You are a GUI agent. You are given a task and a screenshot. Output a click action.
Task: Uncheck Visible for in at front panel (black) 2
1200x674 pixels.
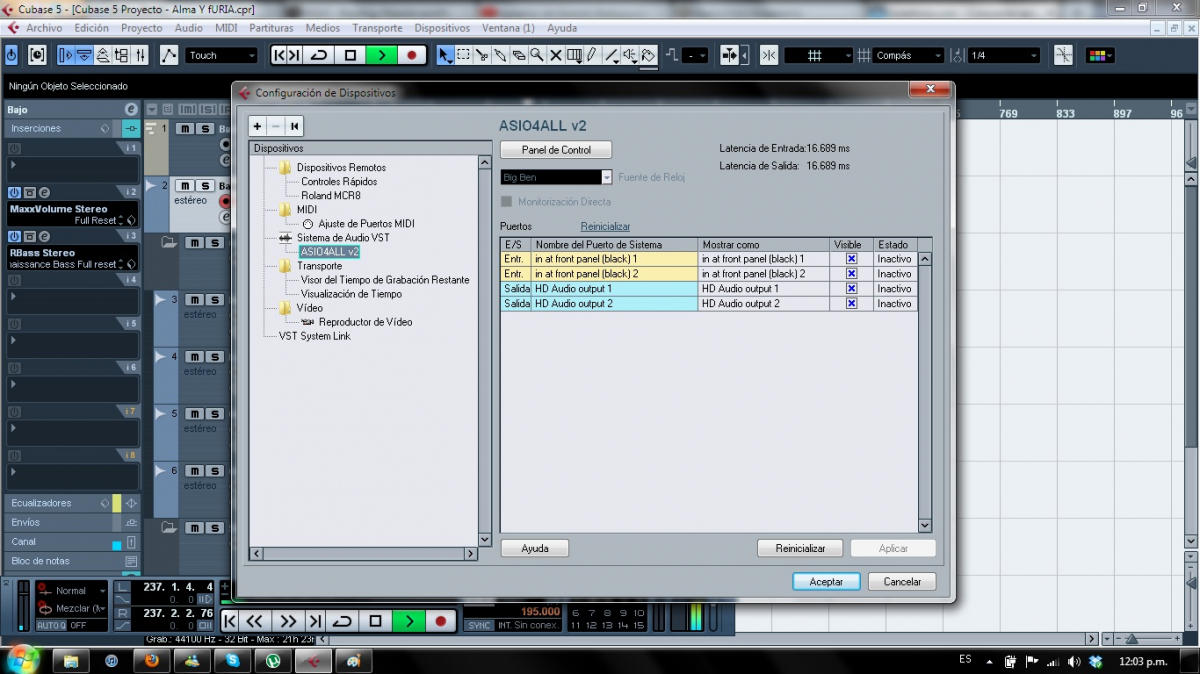coord(851,273)
